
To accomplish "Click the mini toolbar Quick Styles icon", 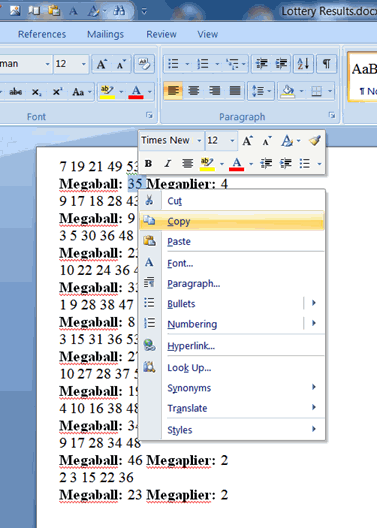I will tap(286, 140).
